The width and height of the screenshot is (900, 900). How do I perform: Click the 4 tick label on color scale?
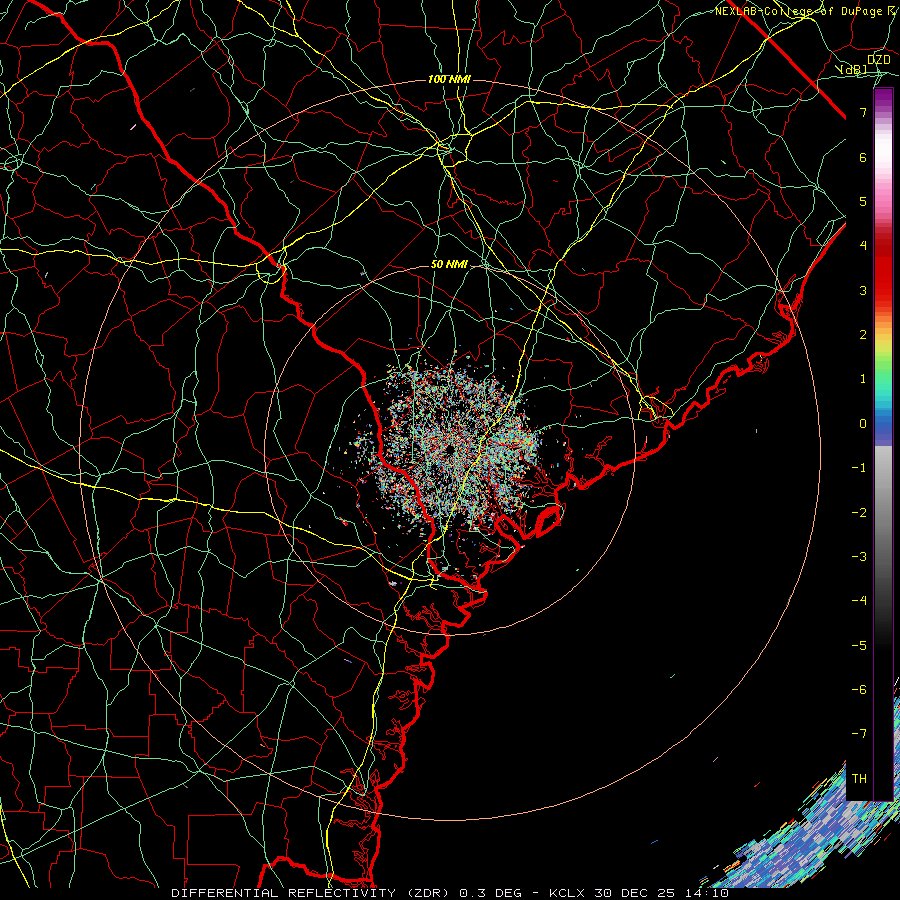(x=863, y=246)
